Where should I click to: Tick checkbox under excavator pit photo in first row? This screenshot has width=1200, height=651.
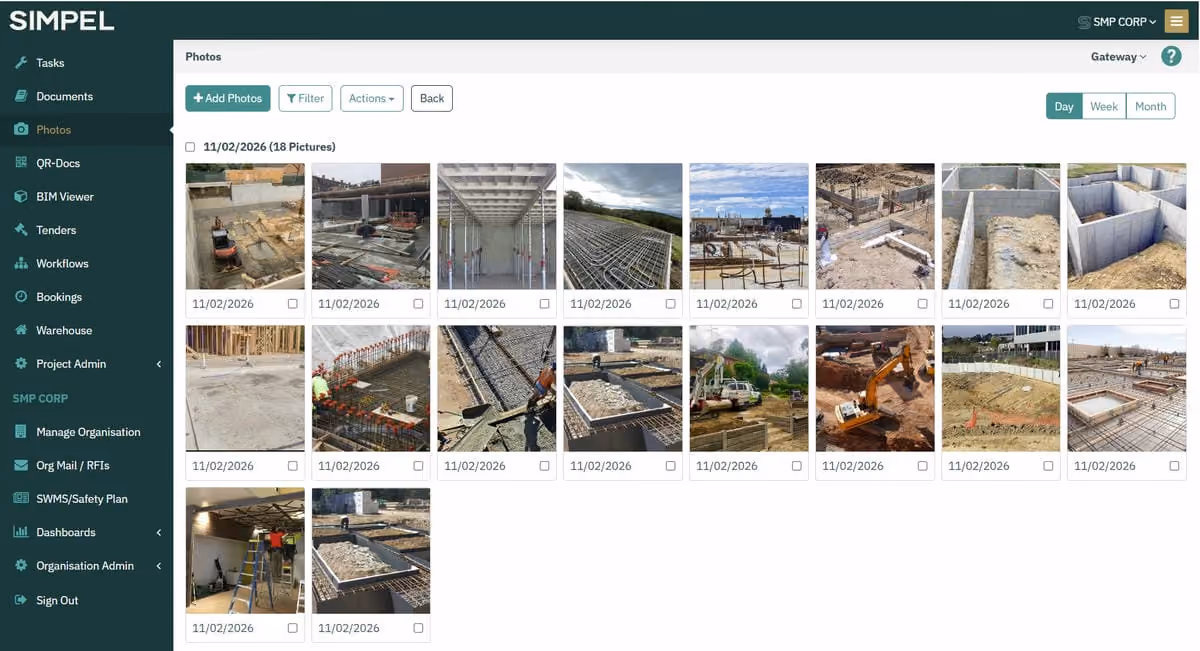292,304
